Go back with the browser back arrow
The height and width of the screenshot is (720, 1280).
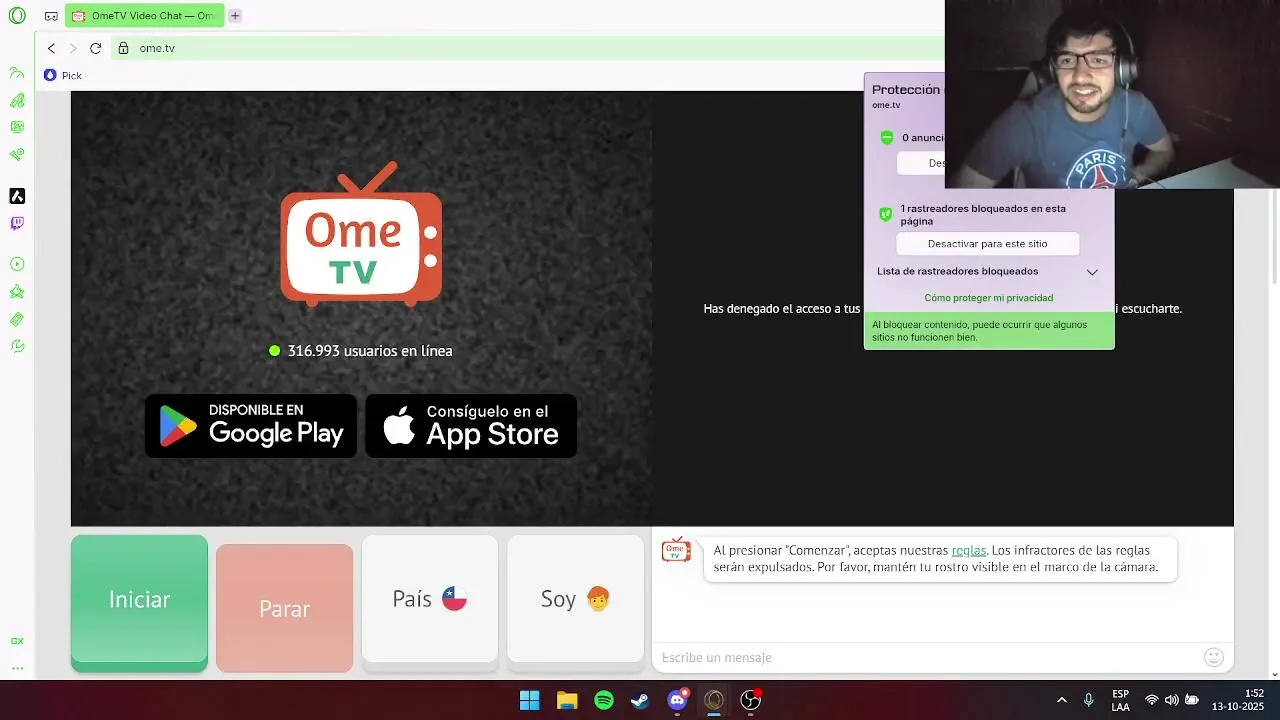pos(51,48)
